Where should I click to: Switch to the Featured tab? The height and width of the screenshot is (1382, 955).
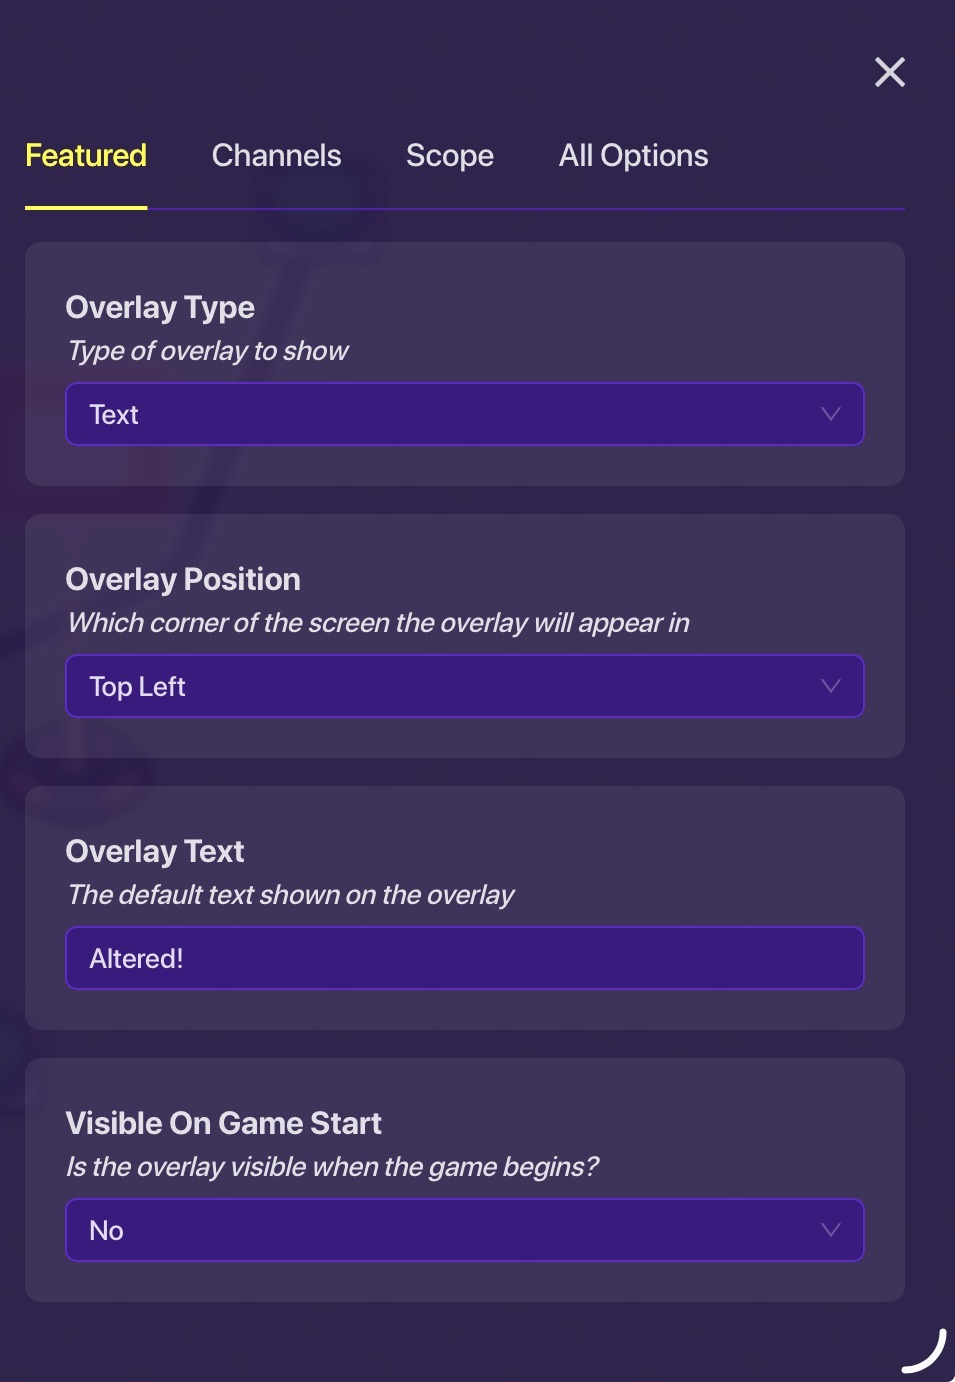86,156
